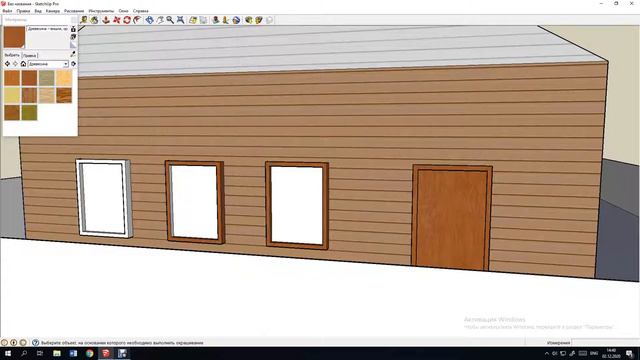Pick the olive green wood swatch
Image resolution: width=640 pixels, height=360 pixels.
click(29, 112)
